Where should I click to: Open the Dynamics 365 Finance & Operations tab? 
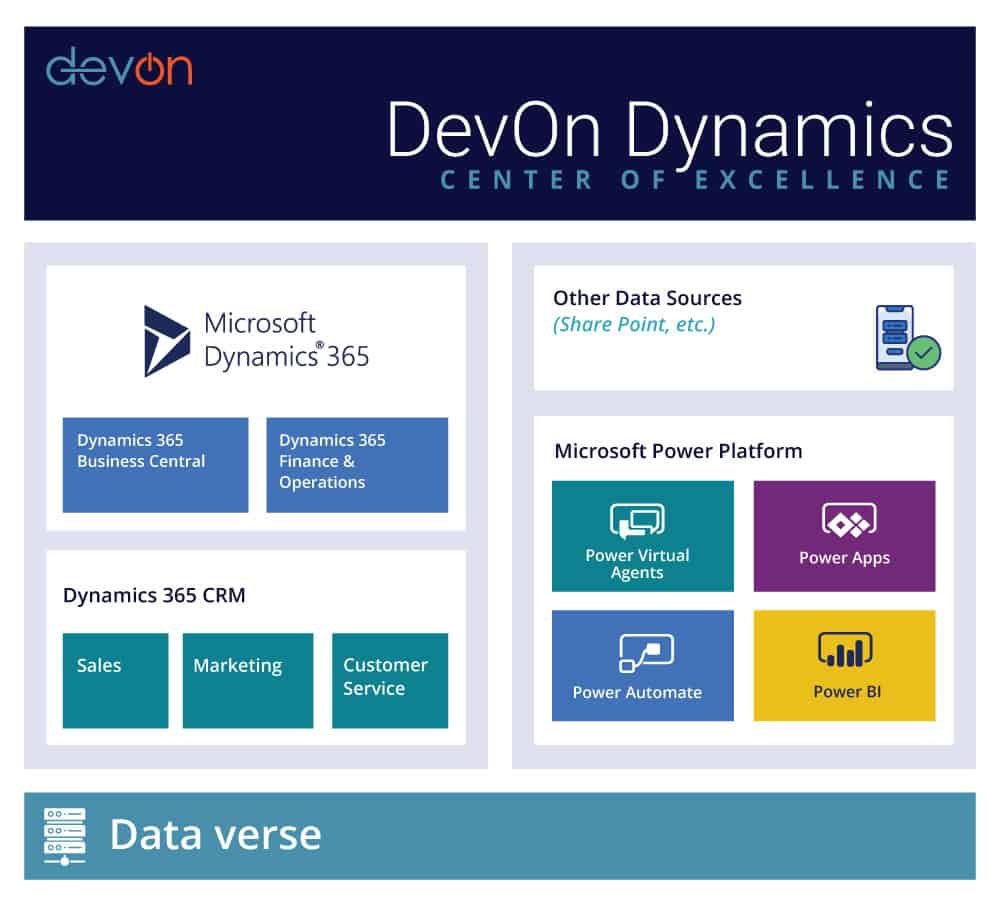click(357, 464)
